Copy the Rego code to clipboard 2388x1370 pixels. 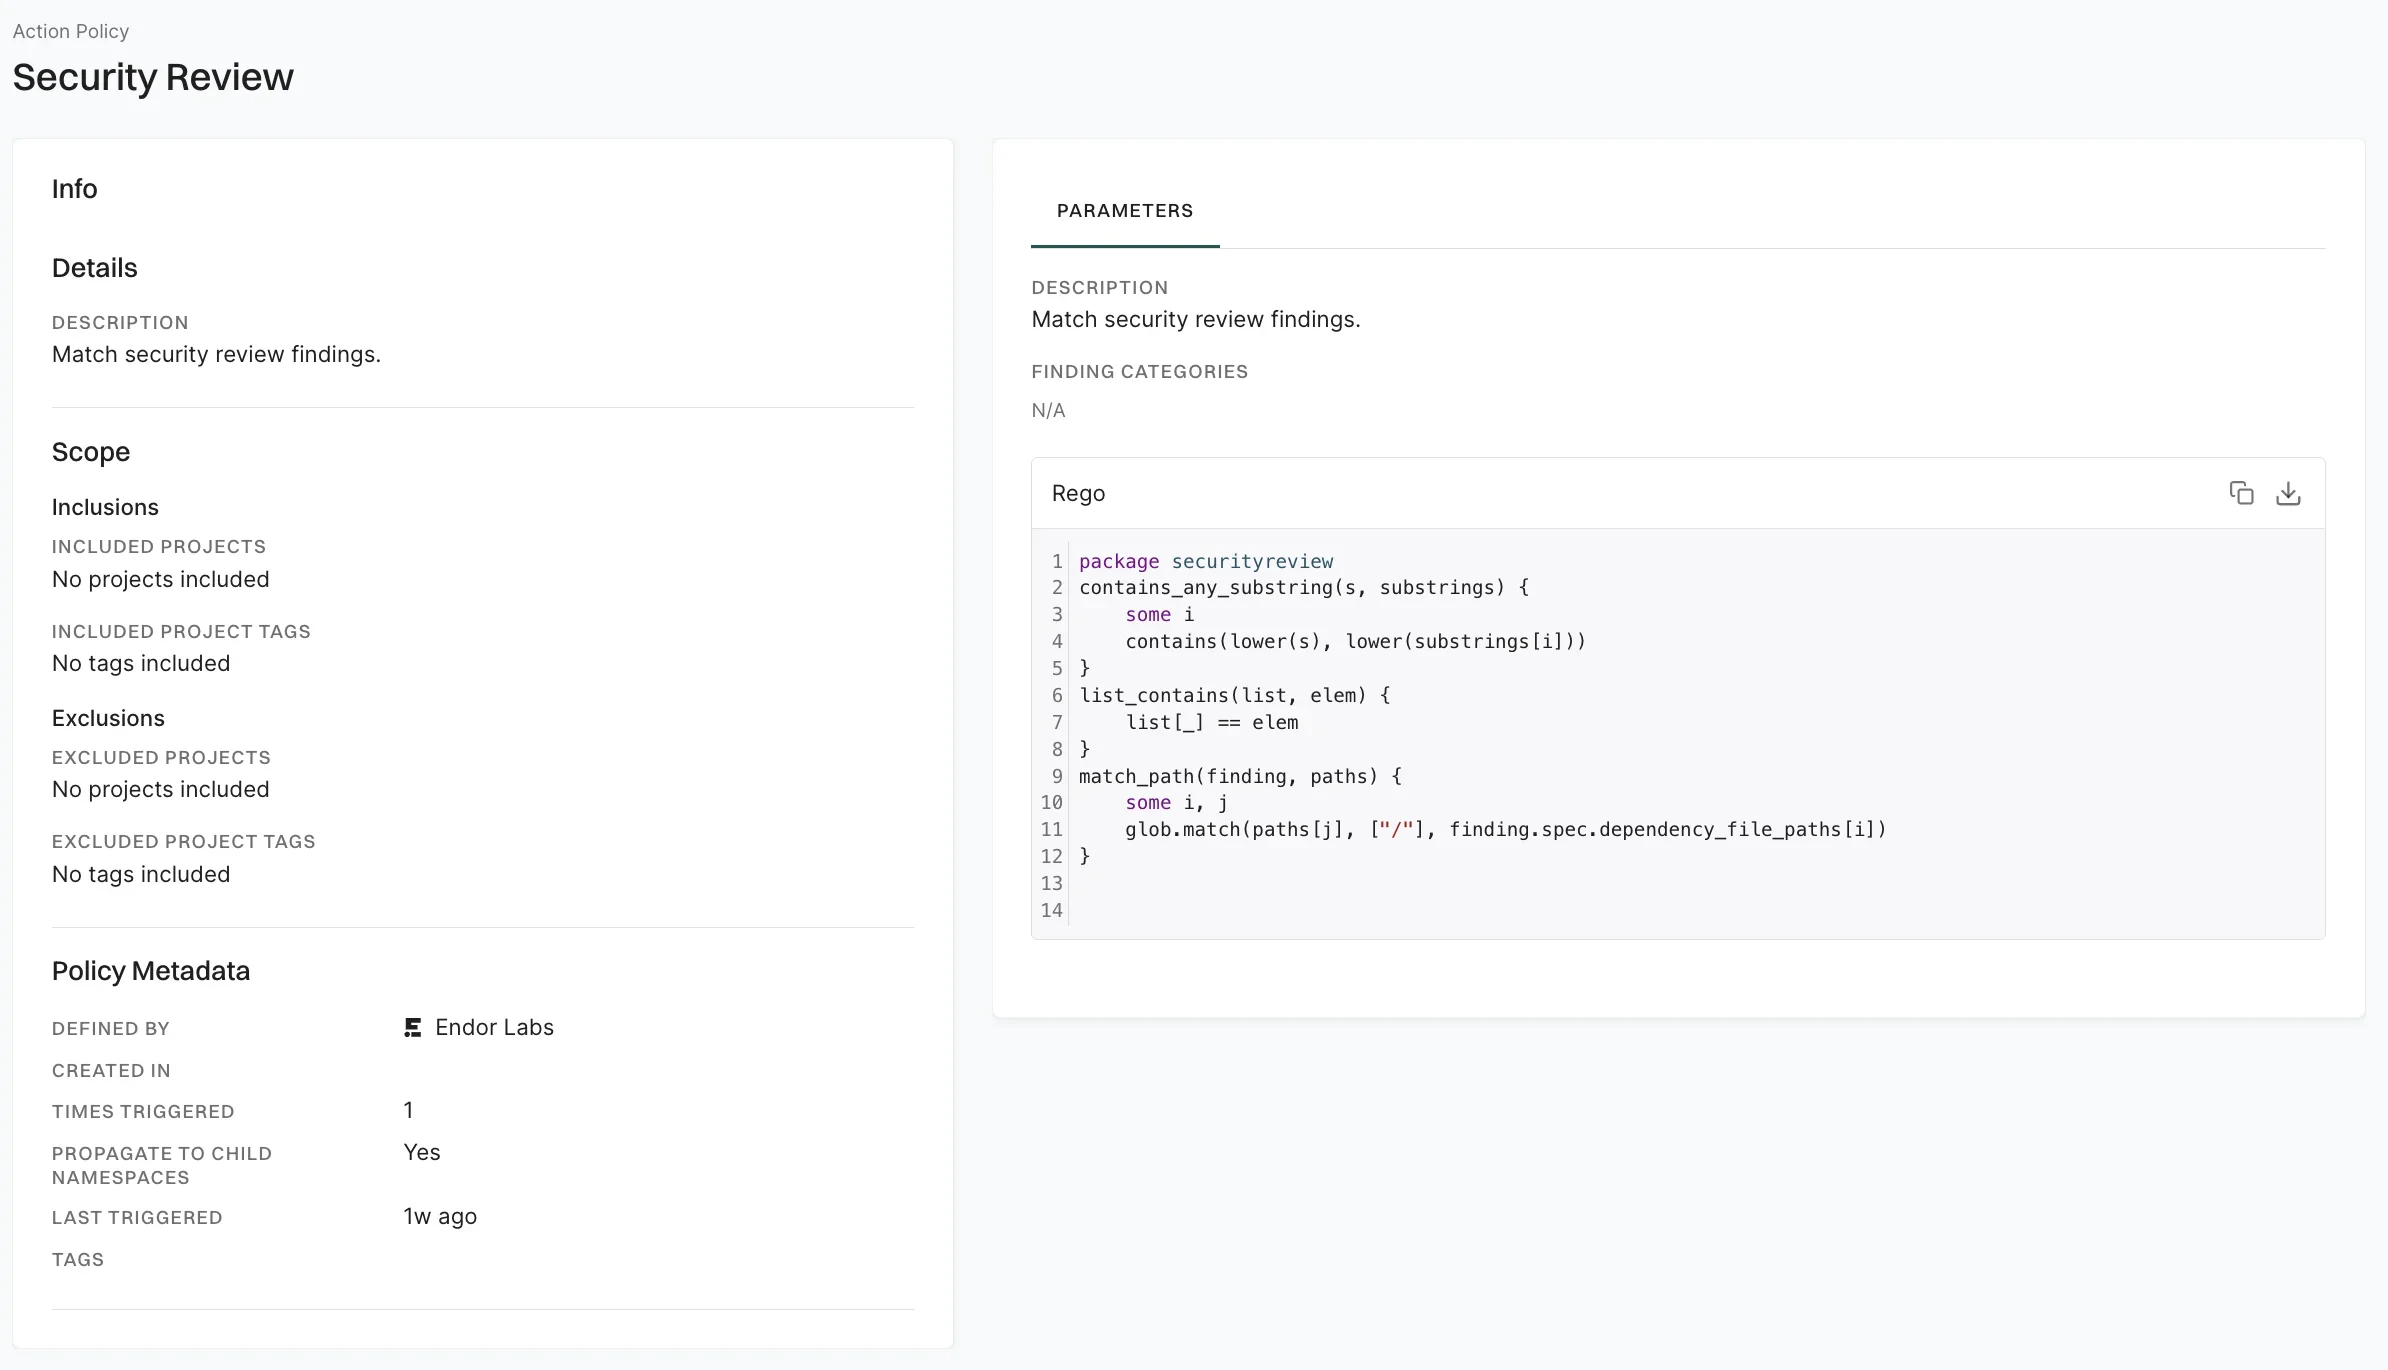point(2241,493)
